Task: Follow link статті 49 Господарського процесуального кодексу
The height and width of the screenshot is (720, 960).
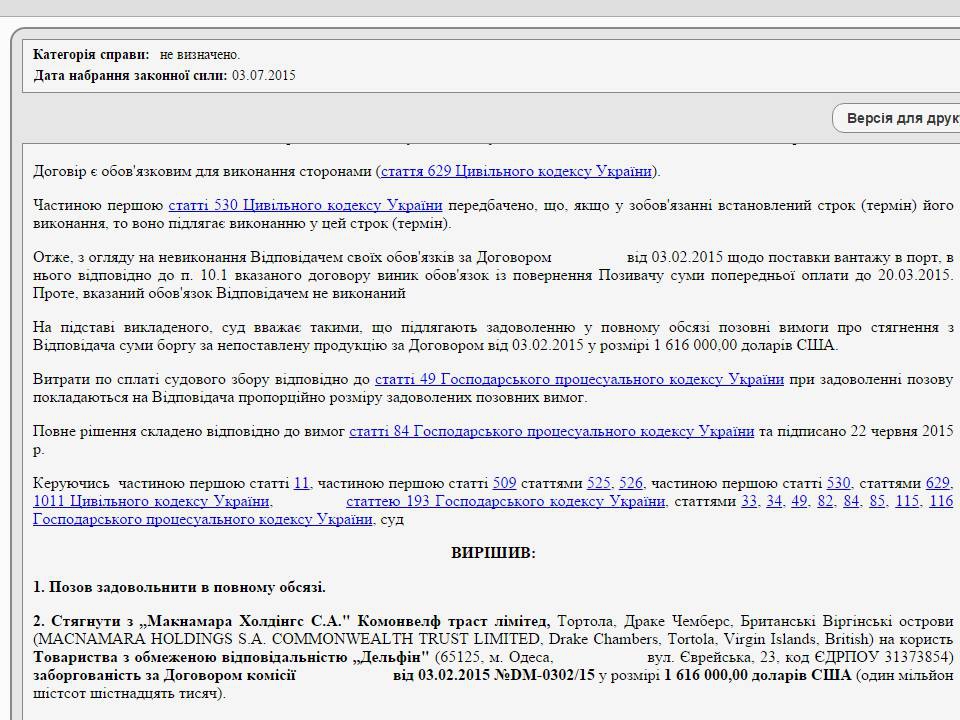Action: click(x=579, y=380)
